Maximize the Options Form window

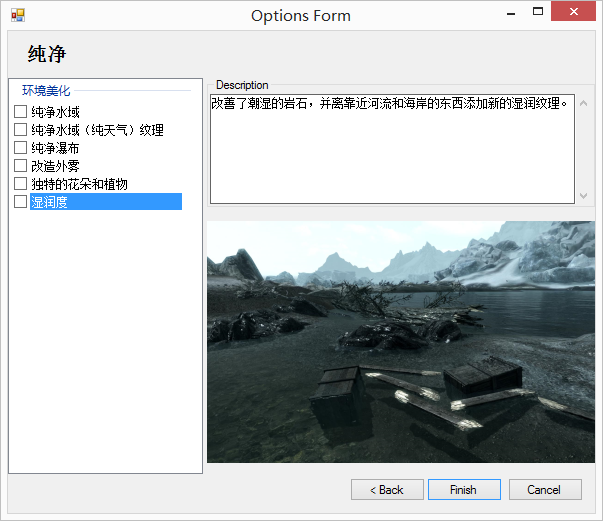tap(538, 13)
